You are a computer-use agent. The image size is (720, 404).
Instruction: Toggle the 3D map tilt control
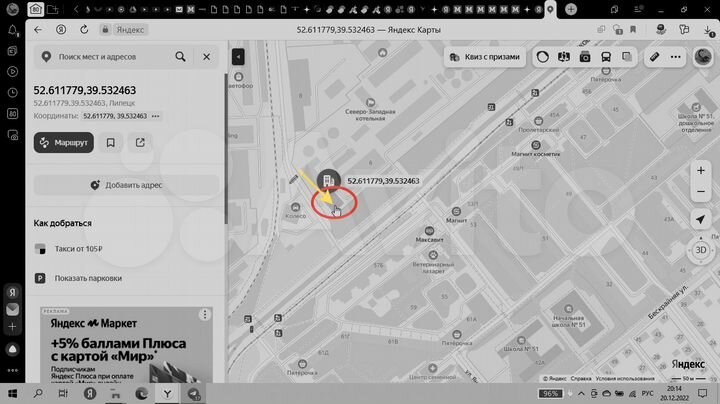(701, 250)
